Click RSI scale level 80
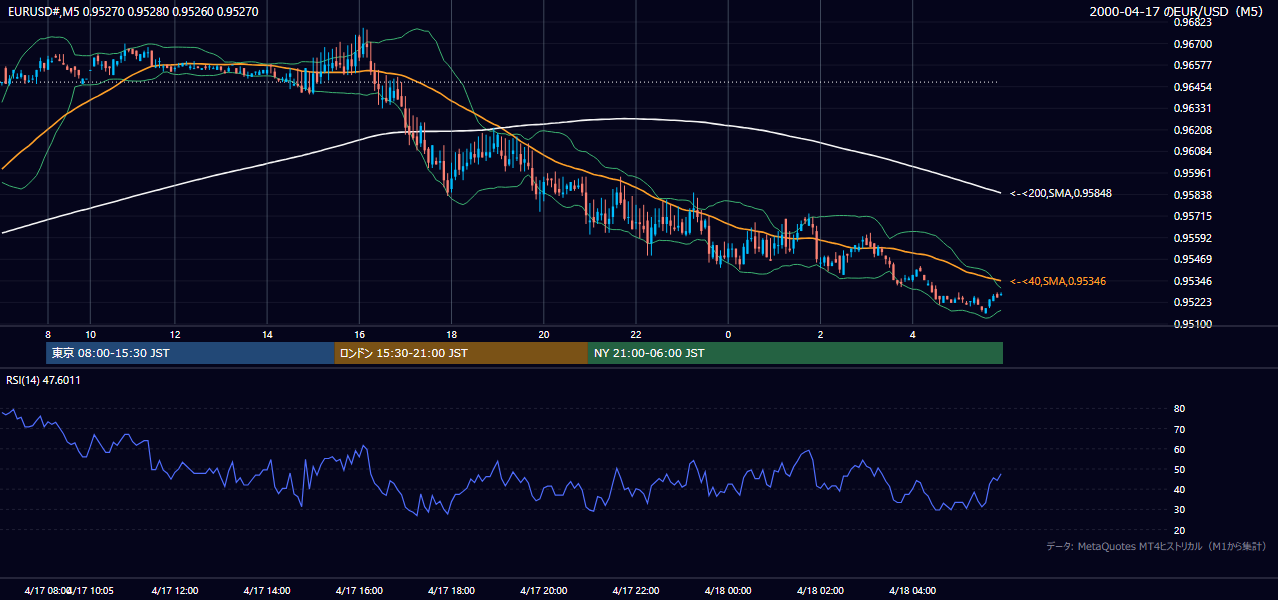The height and width of the screenshot is (600, 1278). (x=1179, y=409)
